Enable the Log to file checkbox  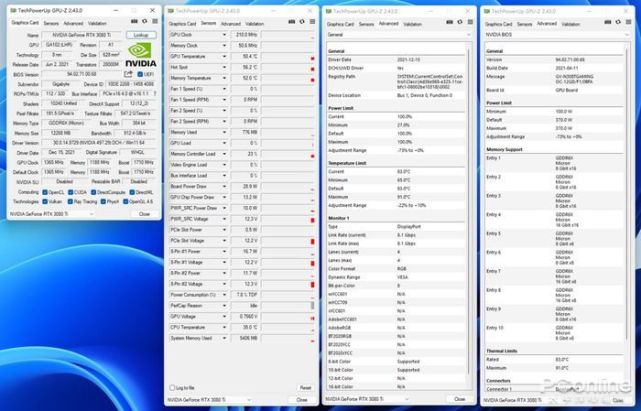[172, 387]
